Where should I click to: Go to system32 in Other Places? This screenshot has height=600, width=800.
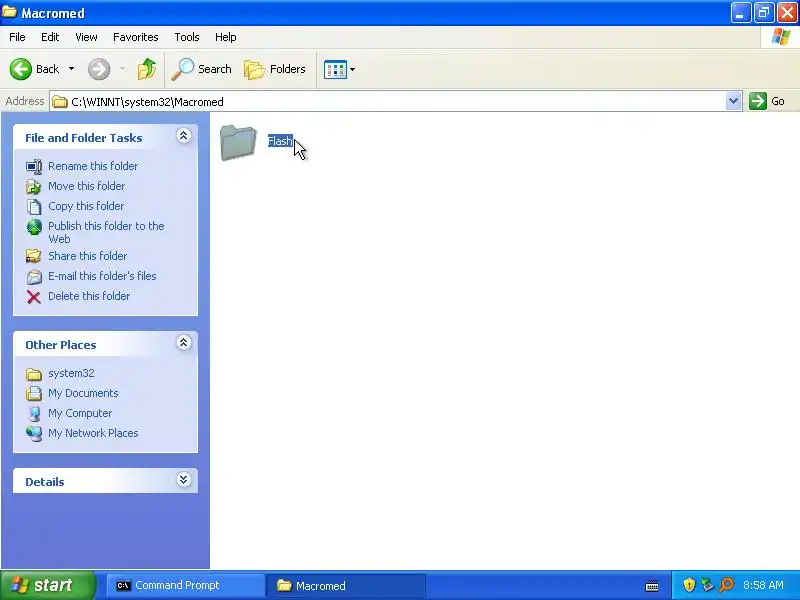pyautogui.click(x=71, y=373)
